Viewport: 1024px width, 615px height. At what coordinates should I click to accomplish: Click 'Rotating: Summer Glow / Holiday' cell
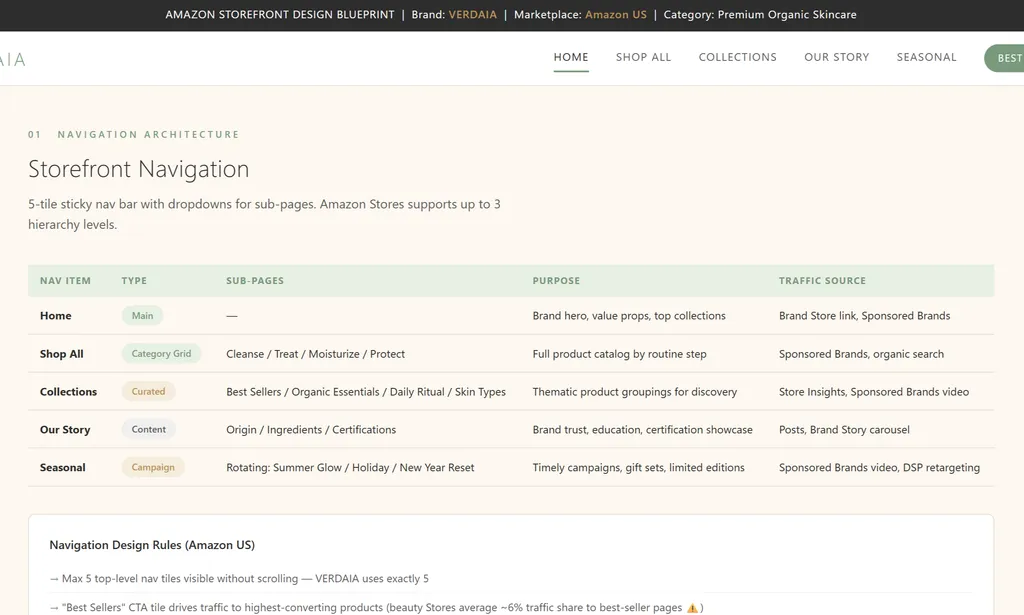click(x=350, y=467)
